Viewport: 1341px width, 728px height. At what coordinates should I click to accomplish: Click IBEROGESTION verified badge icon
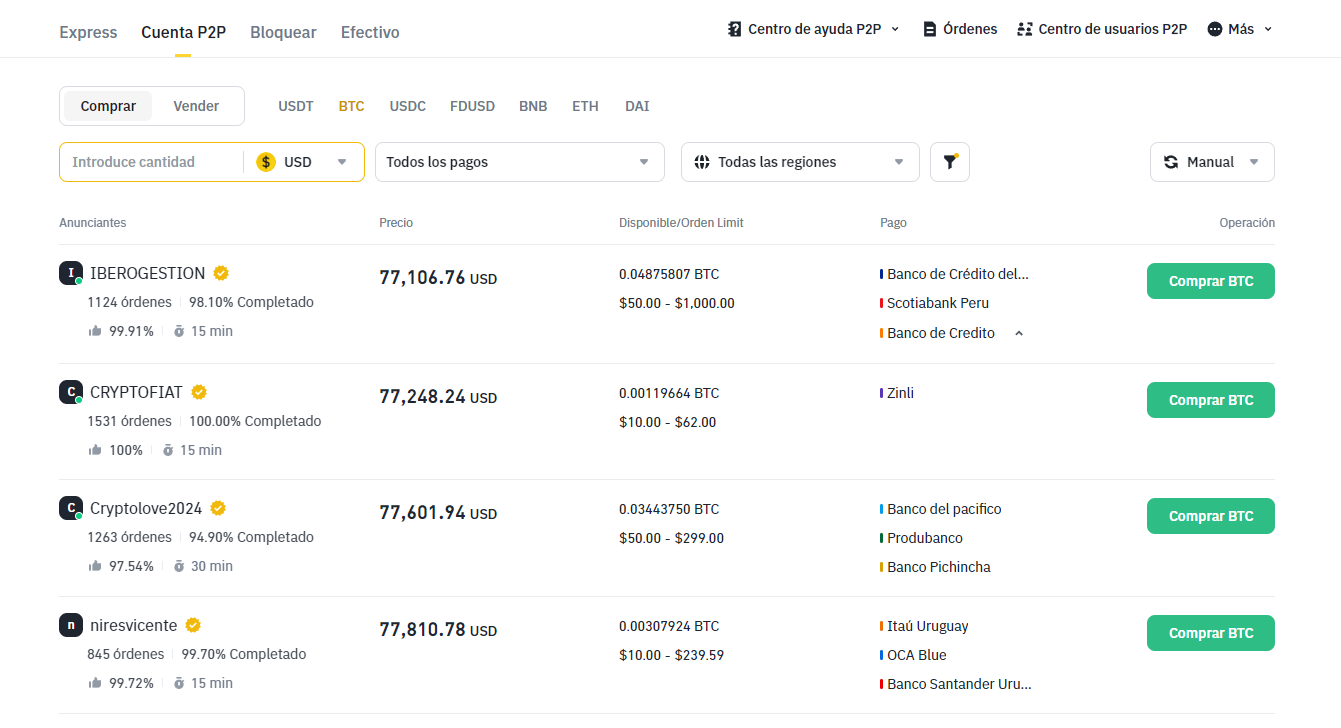(x=221, y=273)
